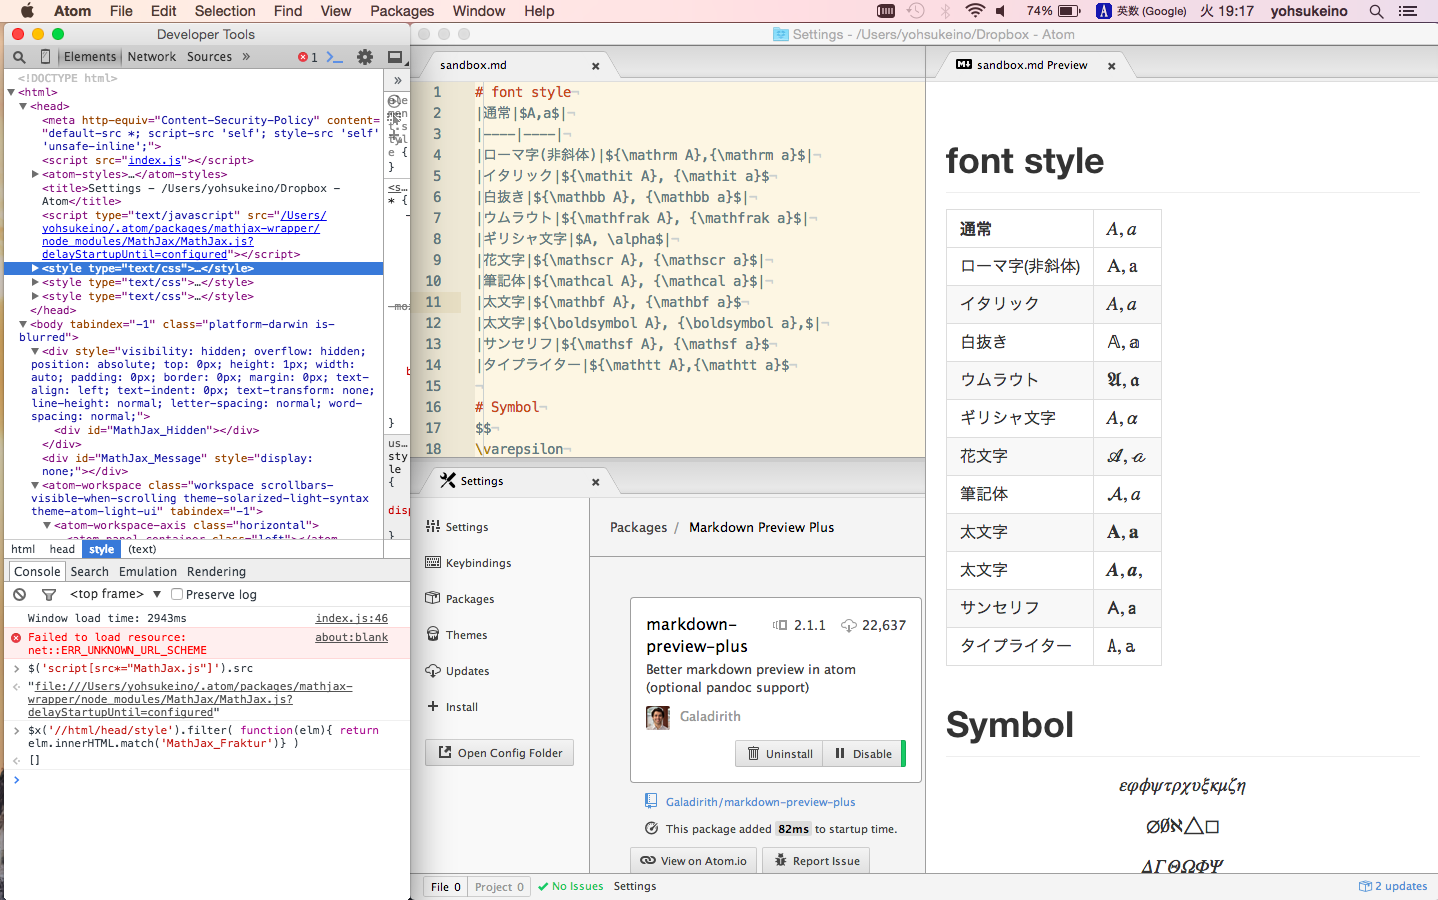Click the volume speaker icon in menu bar
1438x900 pixels.
coord(1002,11)
